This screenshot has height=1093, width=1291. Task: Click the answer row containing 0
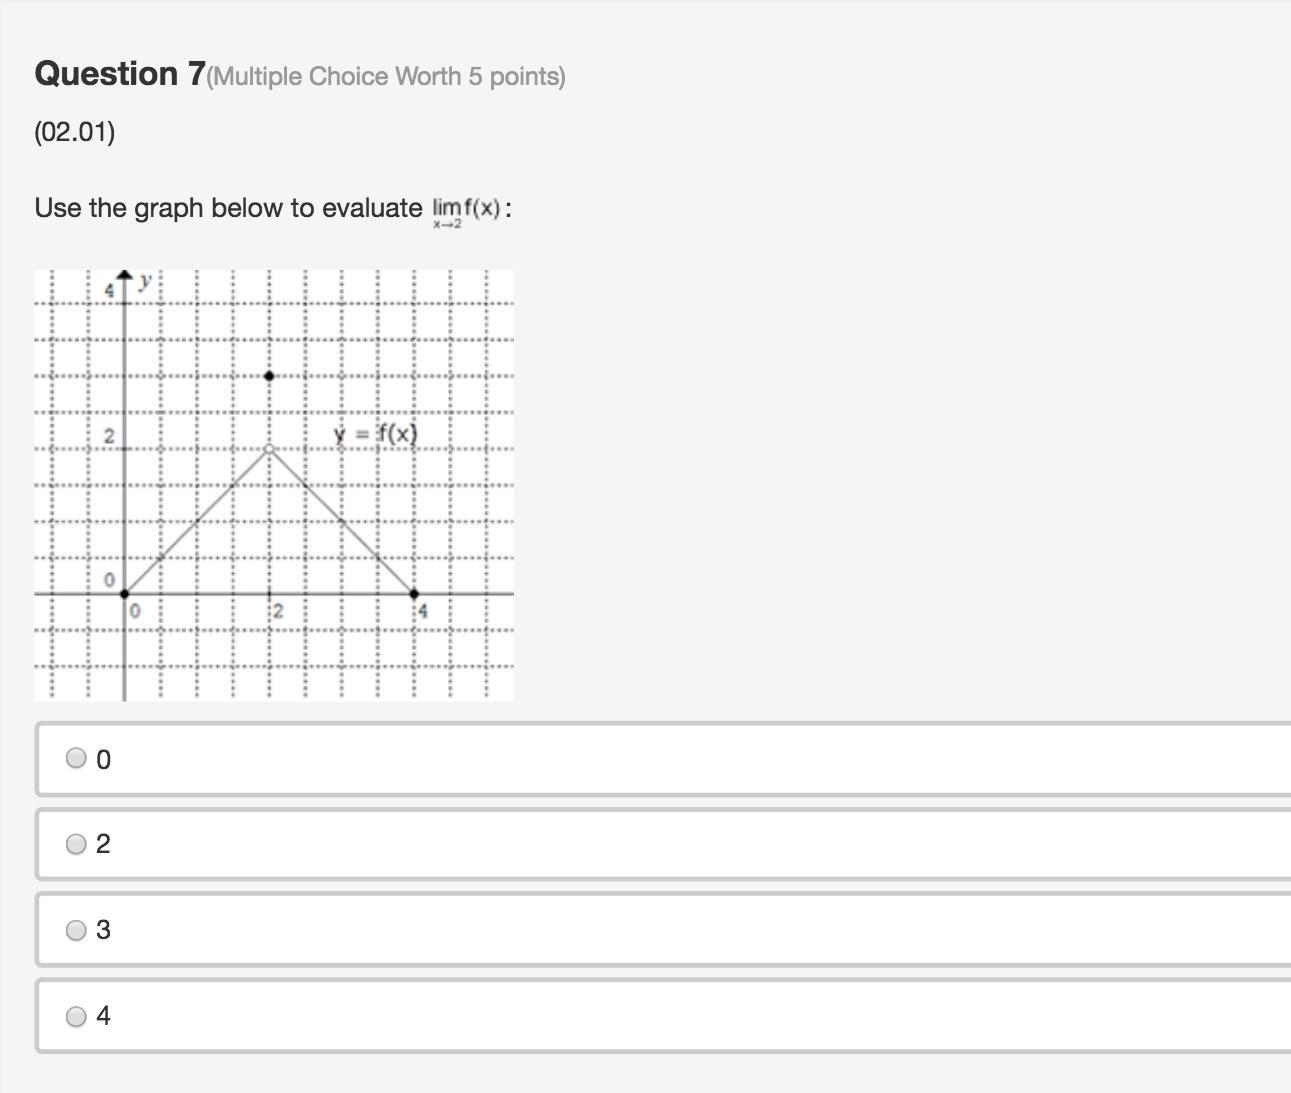[x=664, y=759]
